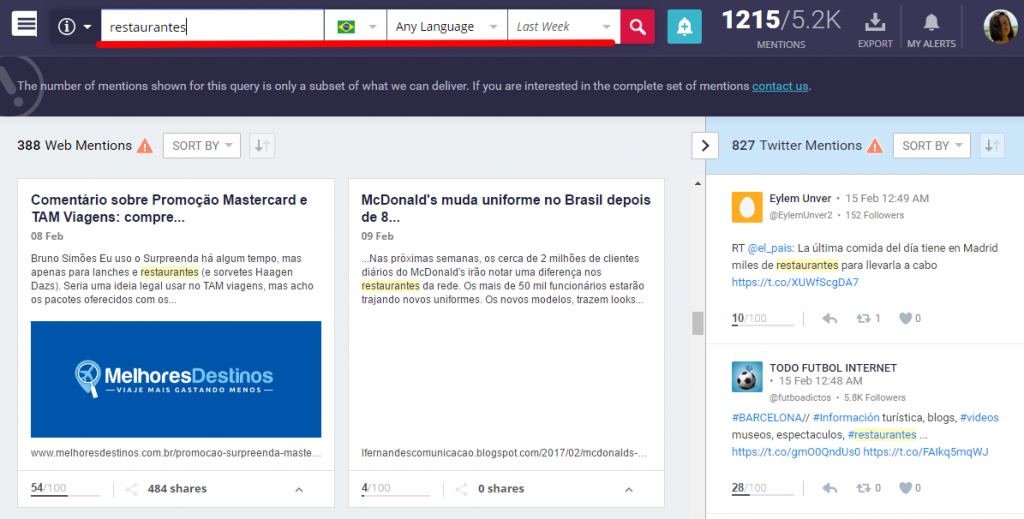Open the user profile avatar
Image resolution: width=1024 pixels, height=519 pixels.
(1000, 27)
